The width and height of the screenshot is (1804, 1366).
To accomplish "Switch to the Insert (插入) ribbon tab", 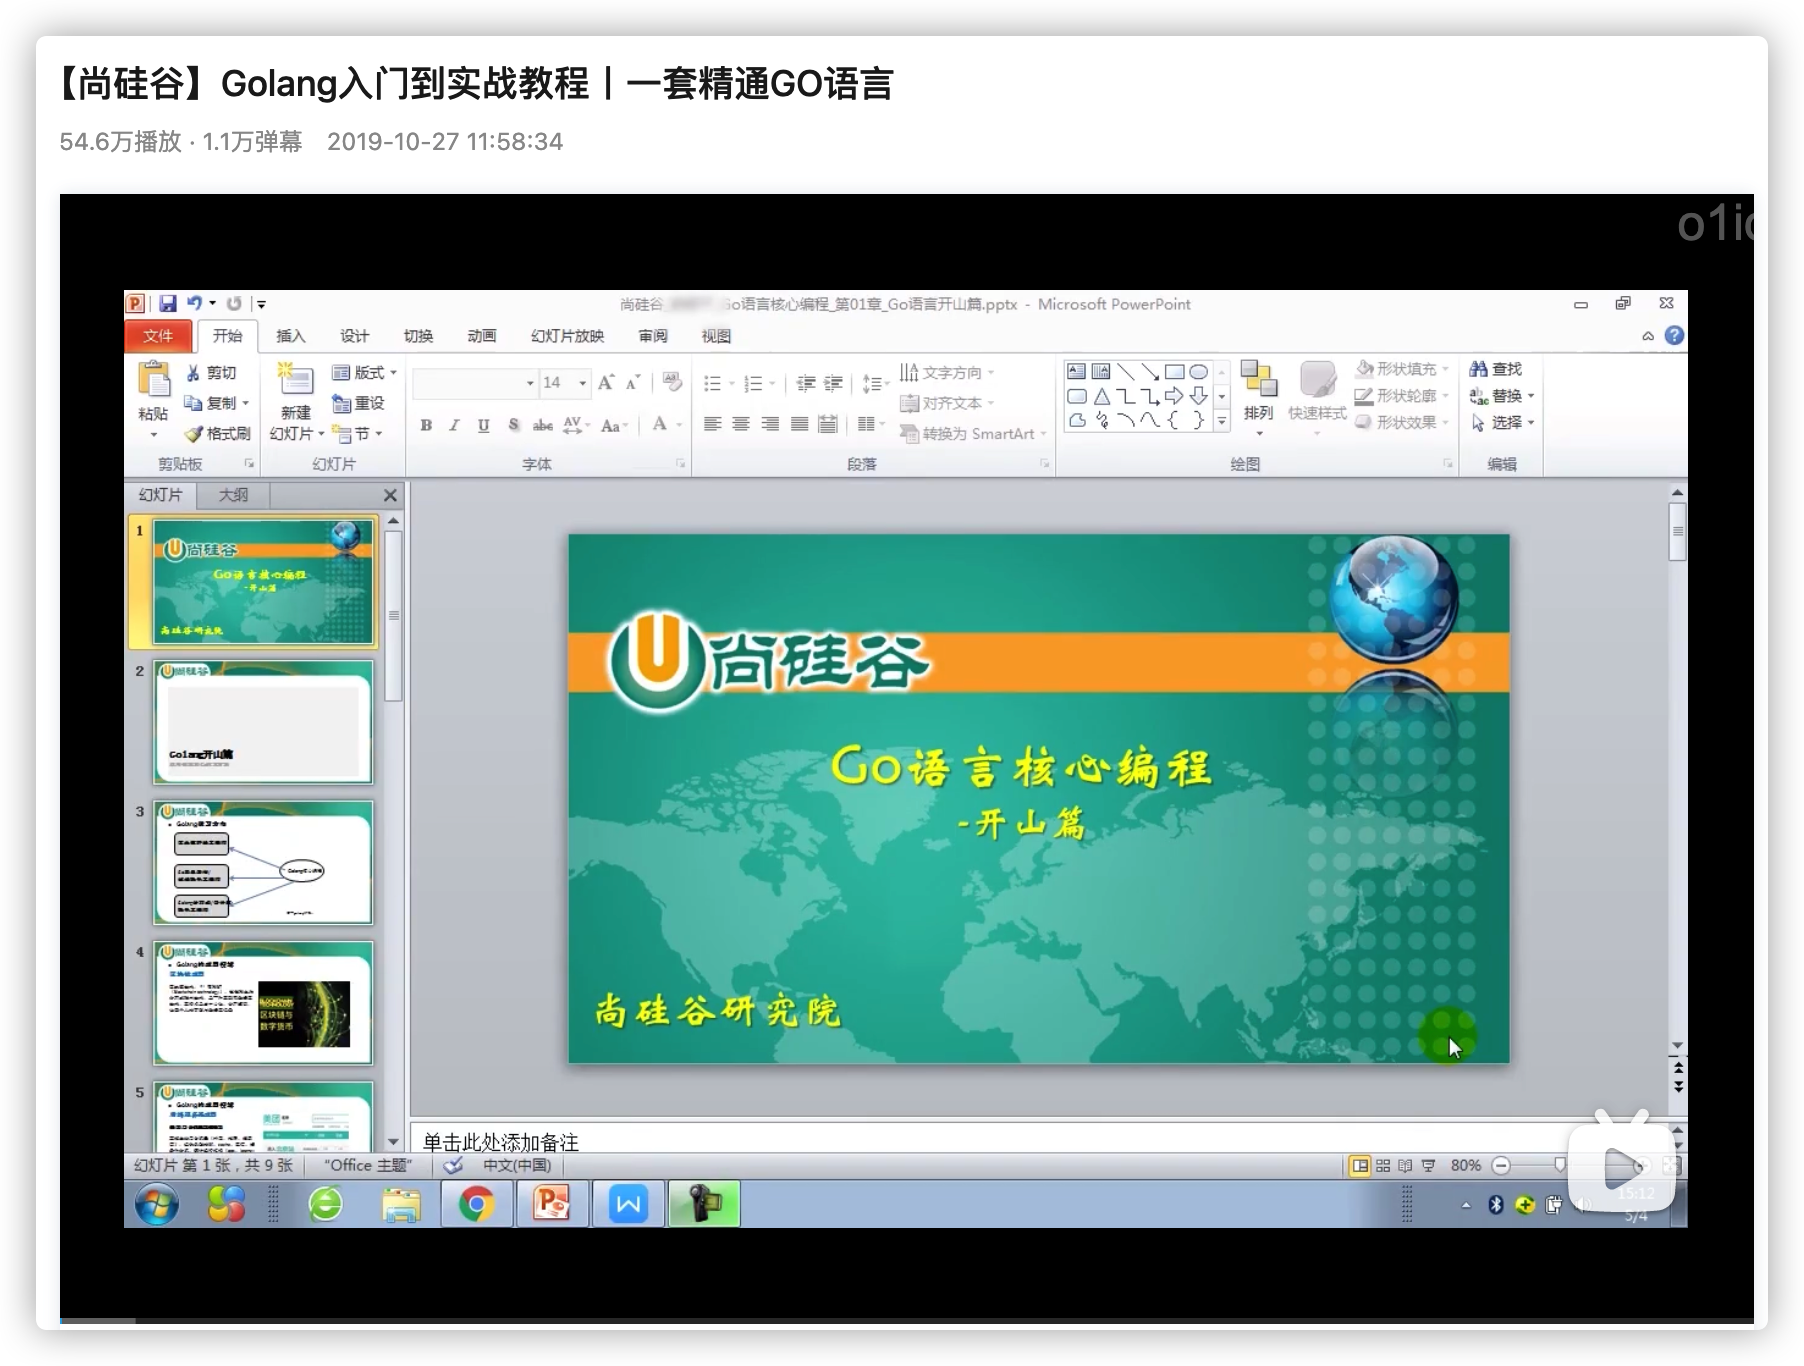I will pyautogui.click(x=290, y=336).
